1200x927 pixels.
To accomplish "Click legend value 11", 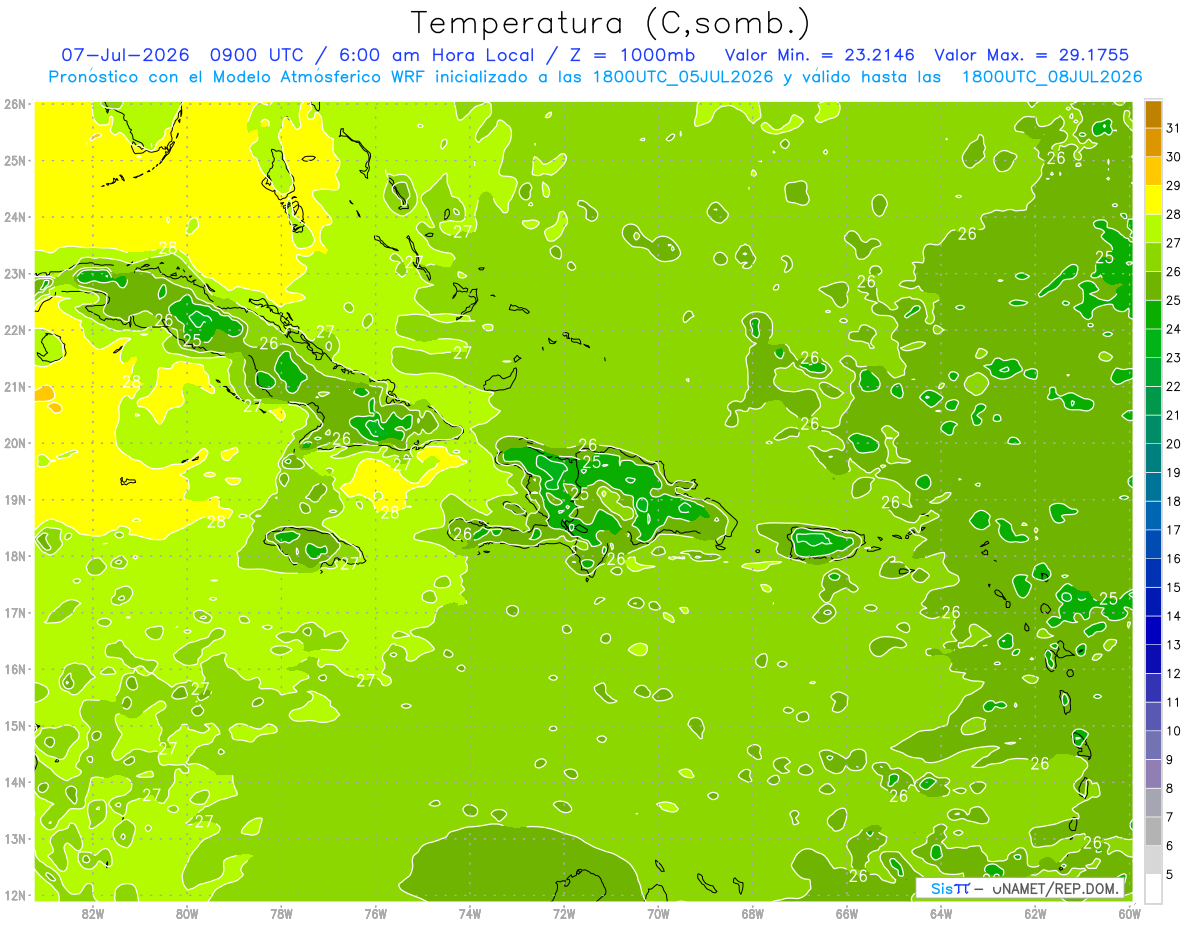I will pyautogui.click(x=1174, y=702).
